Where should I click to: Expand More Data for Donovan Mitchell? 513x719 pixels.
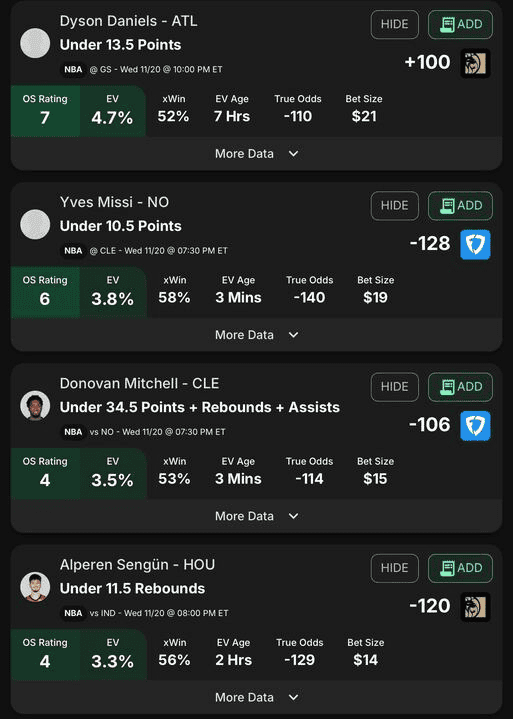tap(256, 516)
